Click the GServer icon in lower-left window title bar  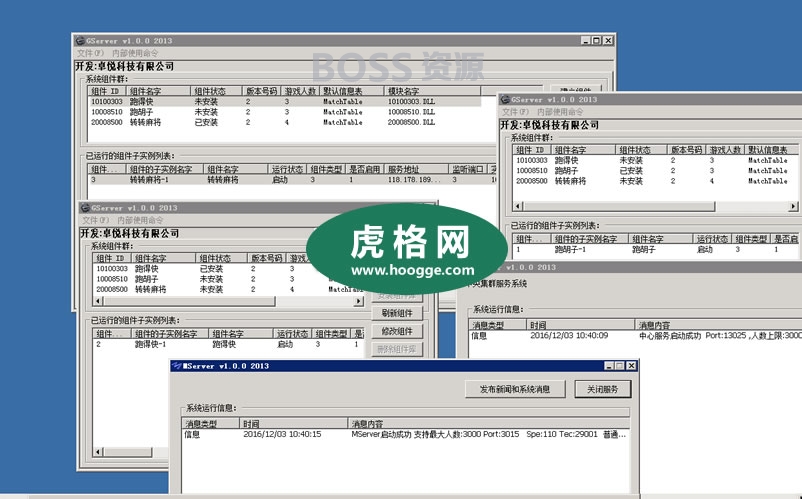tap(85, 208)
